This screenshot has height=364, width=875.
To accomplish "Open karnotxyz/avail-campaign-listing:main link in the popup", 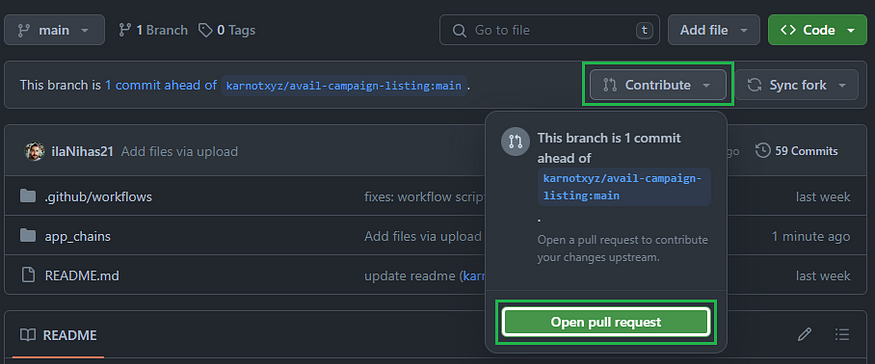I will click(x=623, y=187).
